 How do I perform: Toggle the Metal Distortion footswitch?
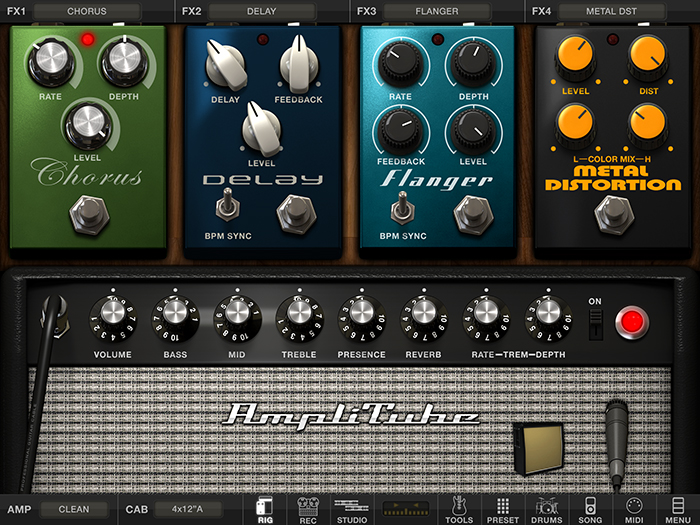(x=614, y=215)
